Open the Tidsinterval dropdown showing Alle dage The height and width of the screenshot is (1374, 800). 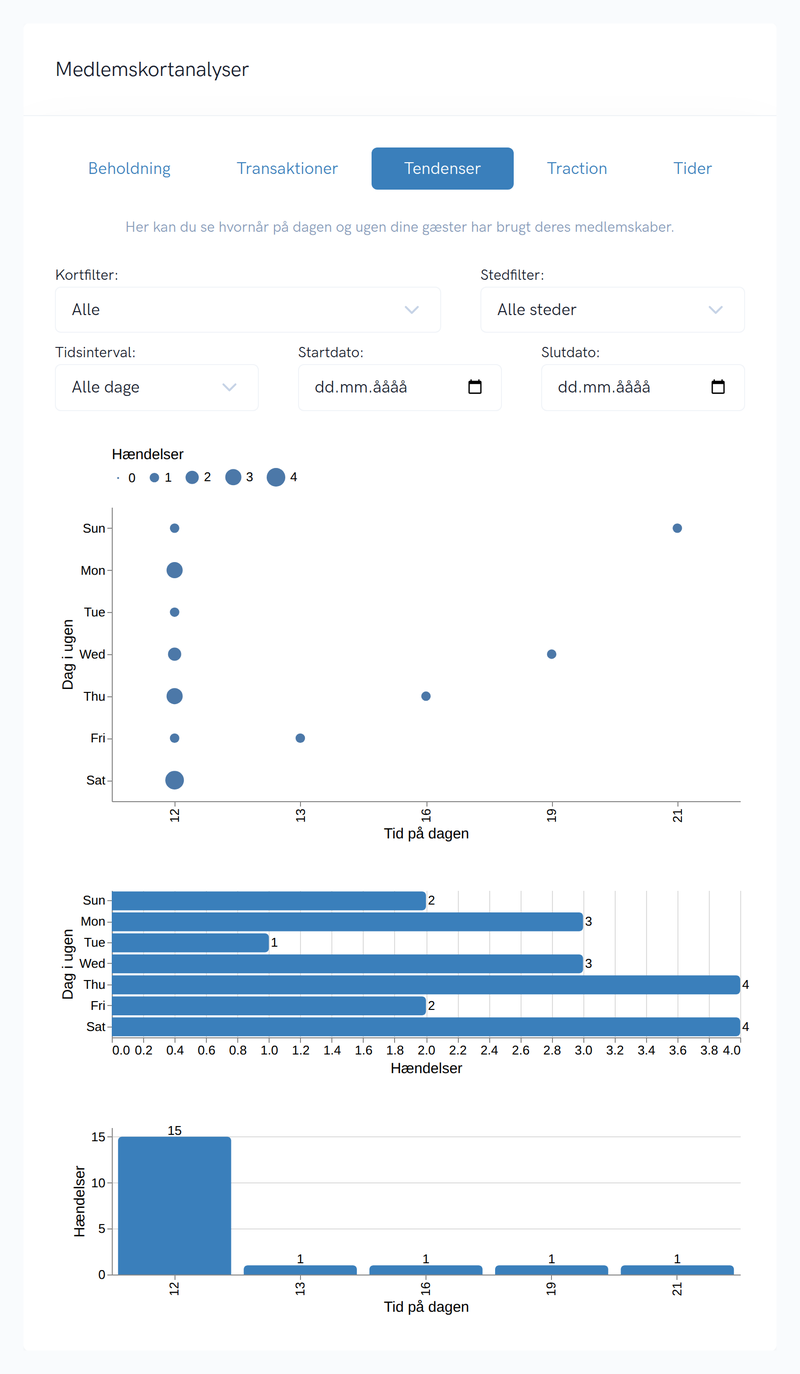click(x=157, y=387)
